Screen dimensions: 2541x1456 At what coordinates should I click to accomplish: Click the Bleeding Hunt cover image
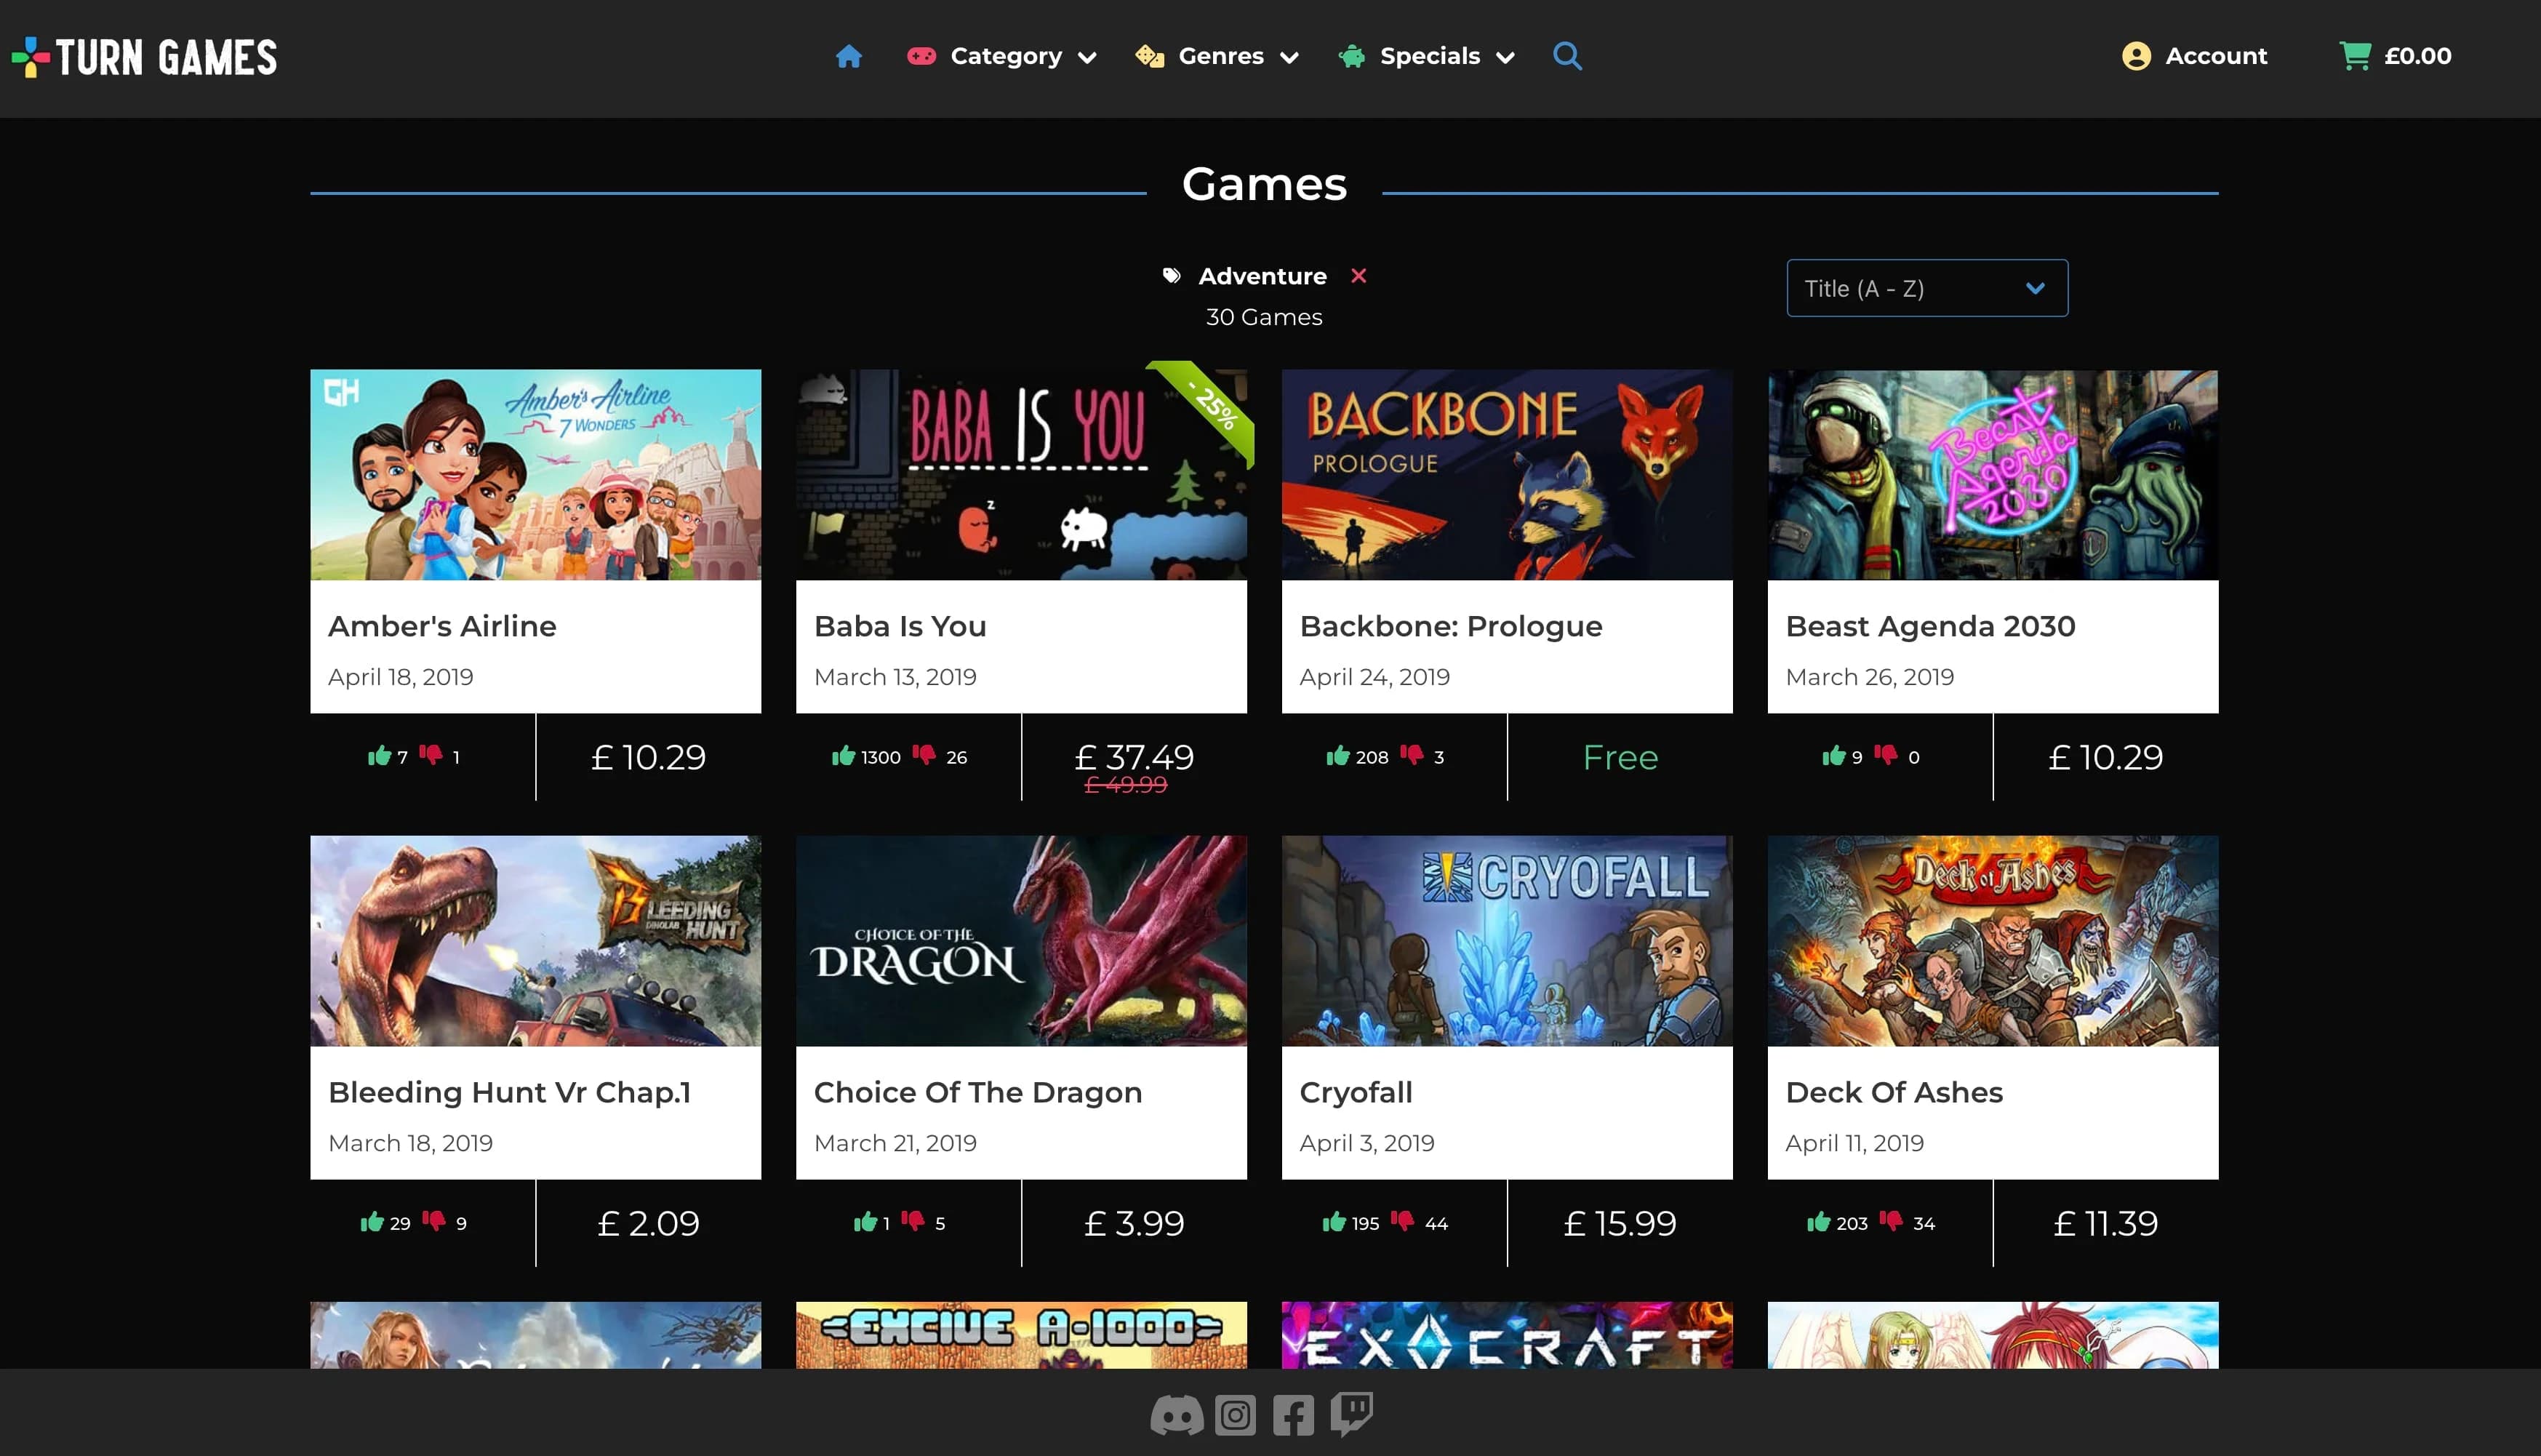pos(535,940)
